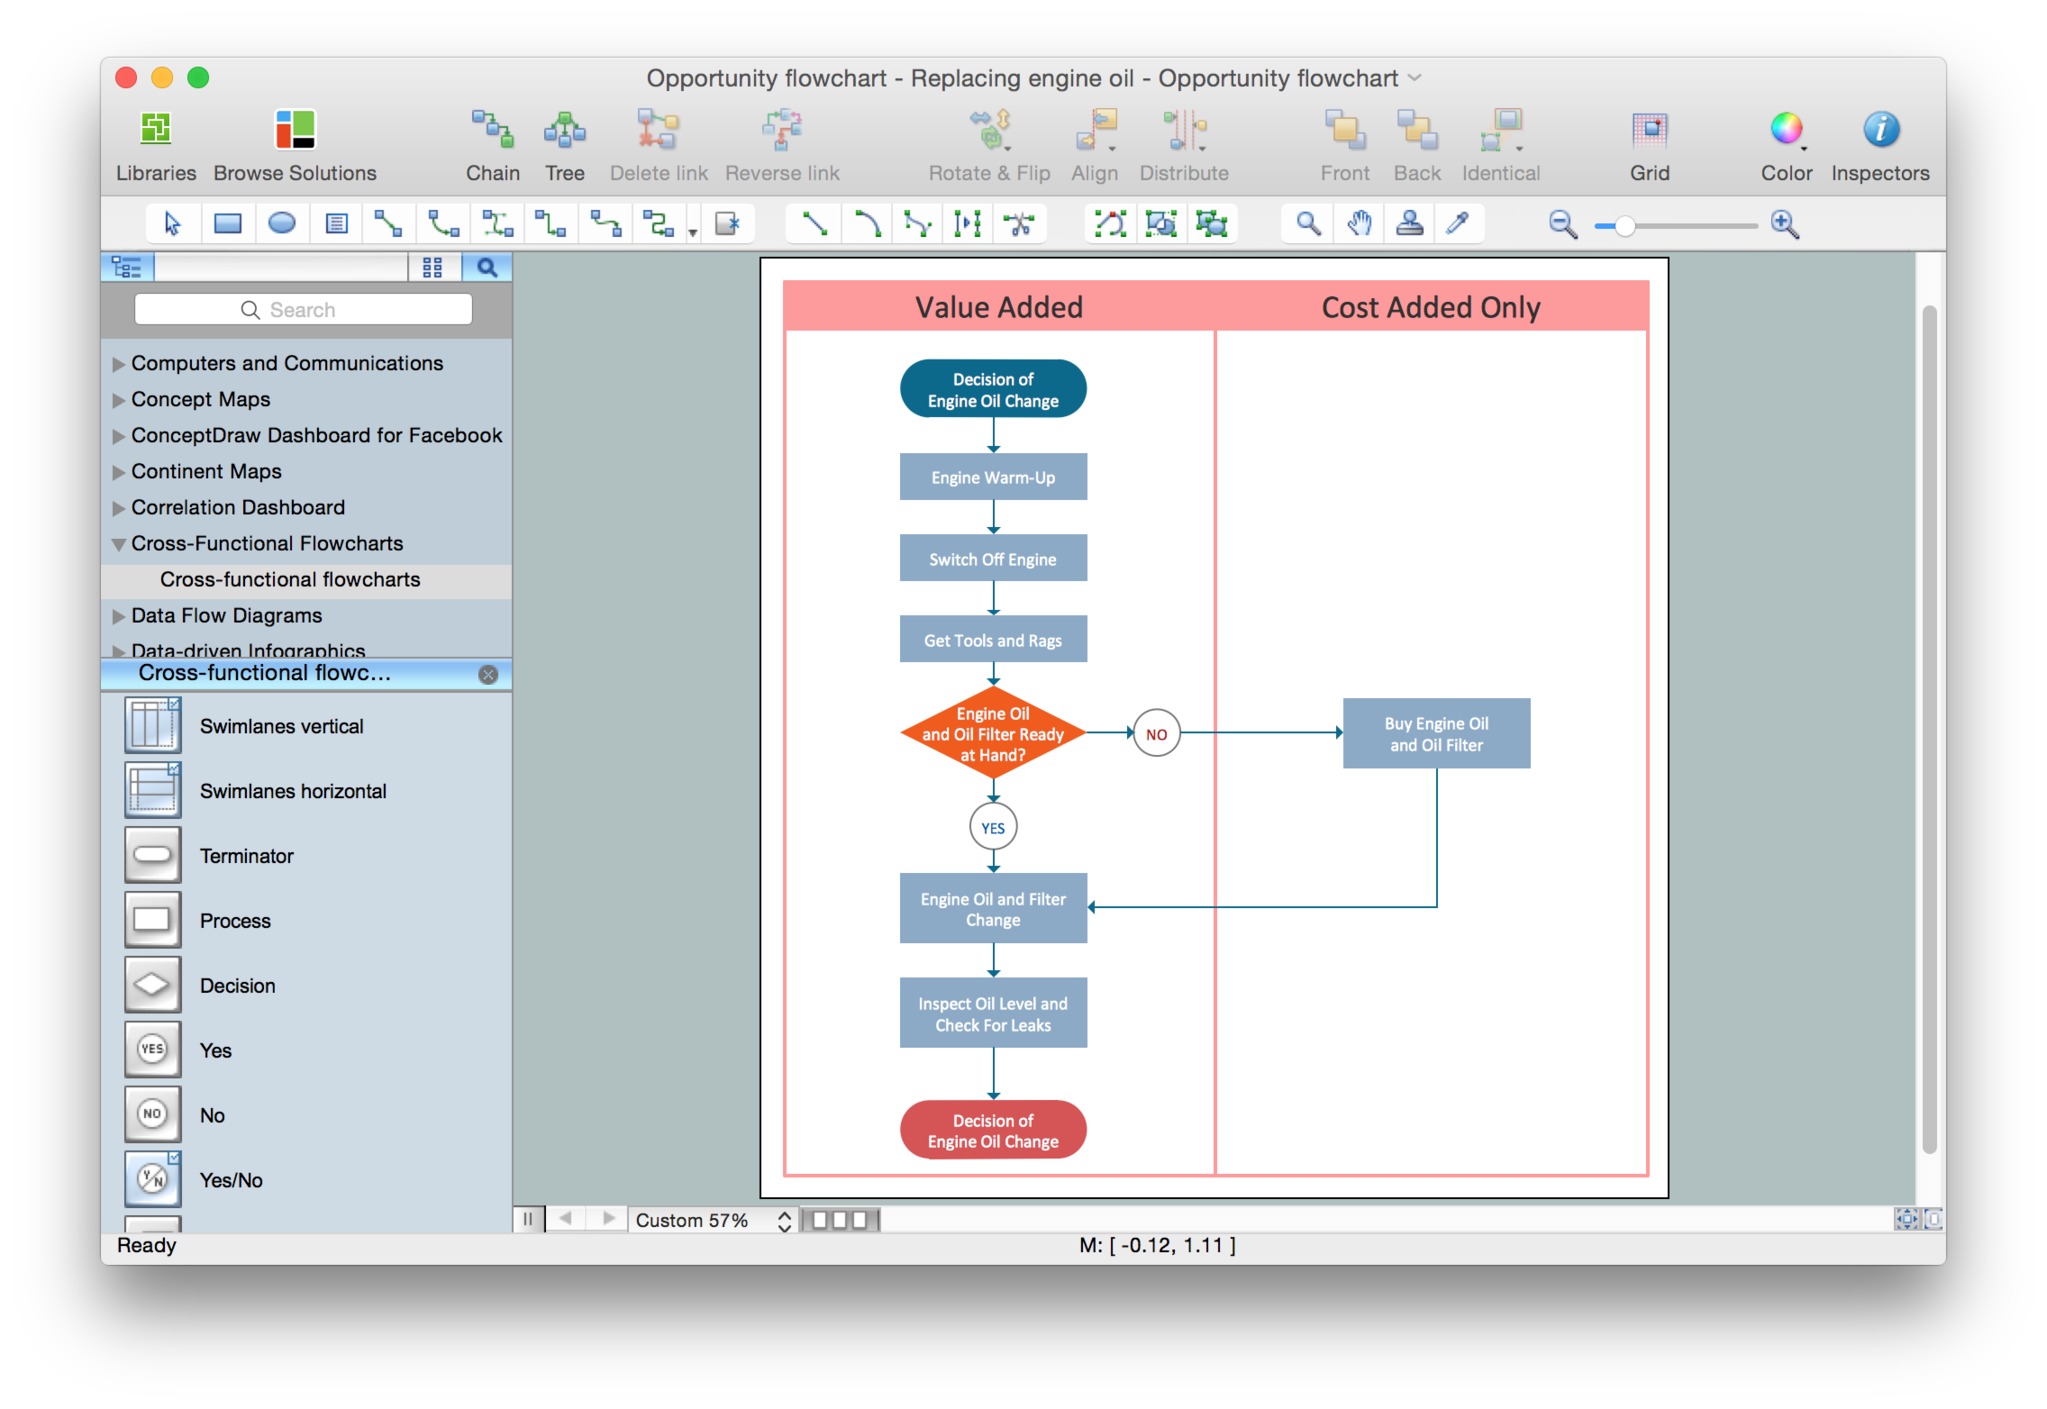Viewport: 2047px width, 1409px height.
Task: Open the Libraries panel icon
Action: (x=156, y=130)
